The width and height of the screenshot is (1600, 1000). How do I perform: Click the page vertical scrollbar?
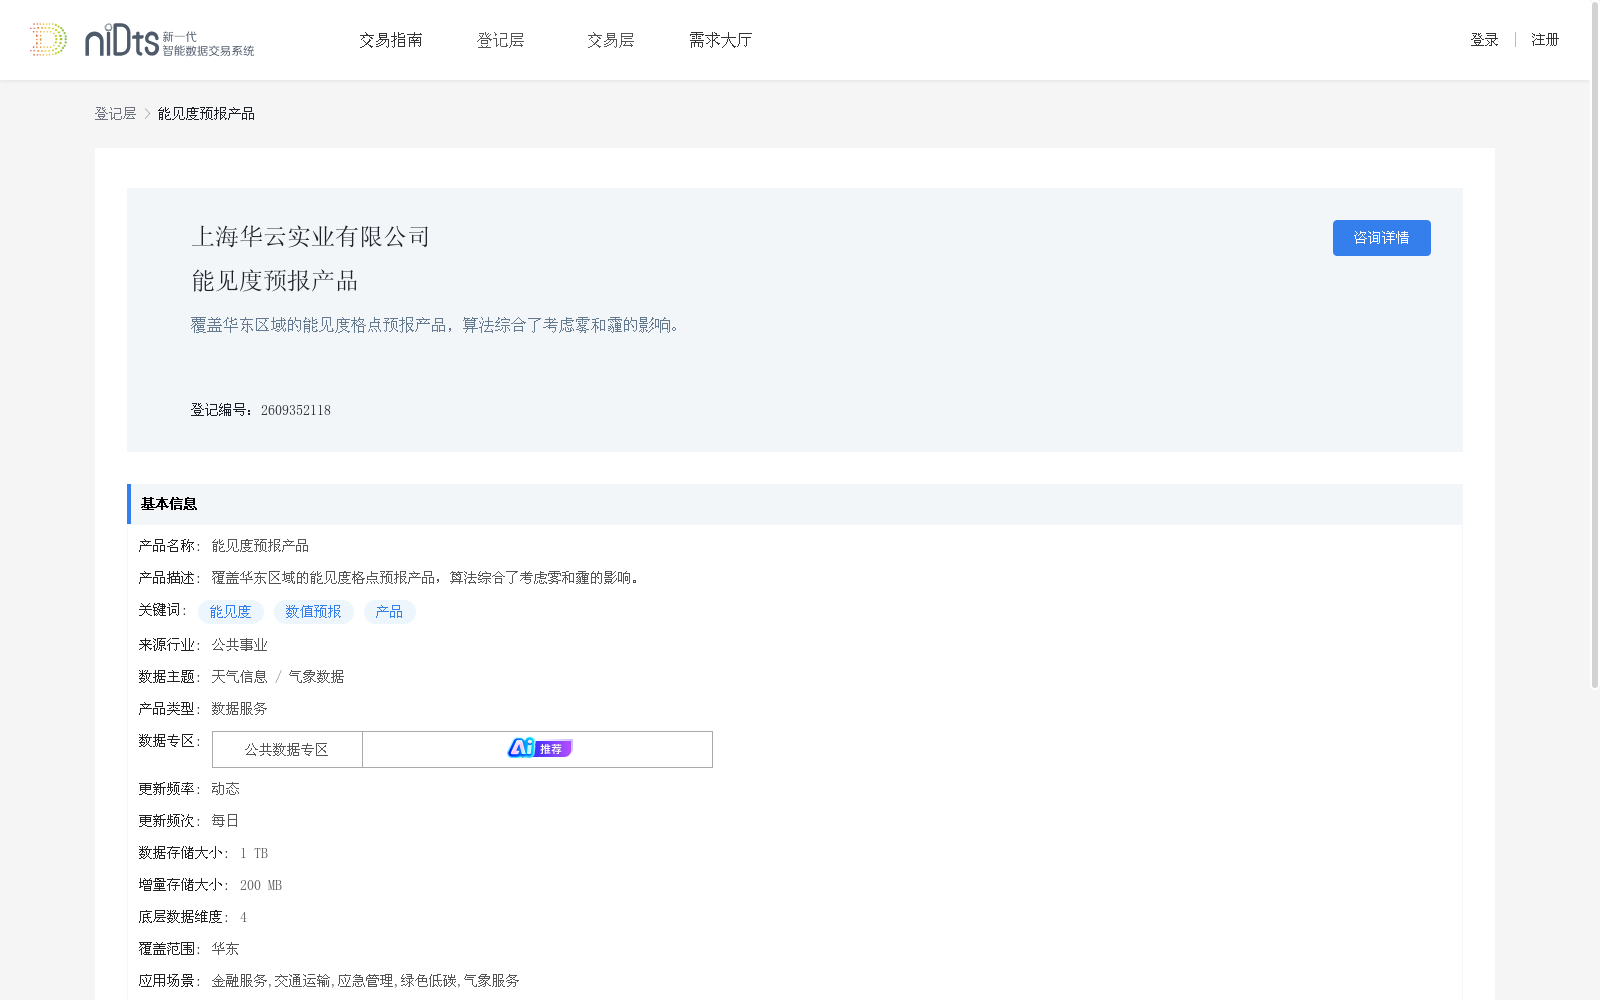[1594, 345]
